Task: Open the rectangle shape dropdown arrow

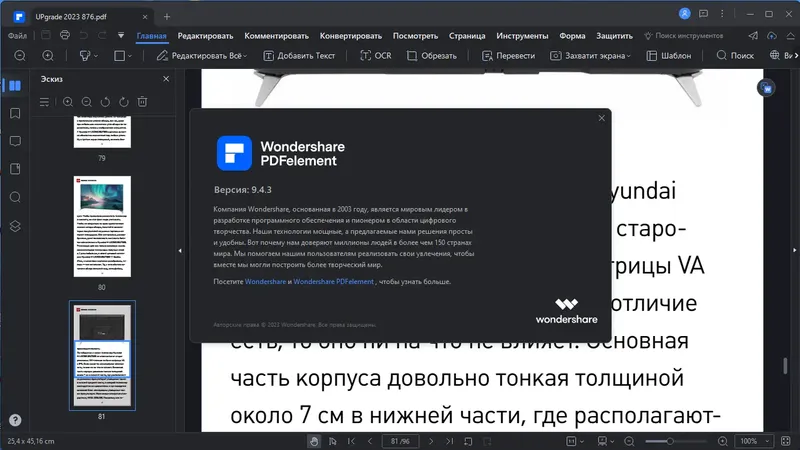Action: [130, 56]
